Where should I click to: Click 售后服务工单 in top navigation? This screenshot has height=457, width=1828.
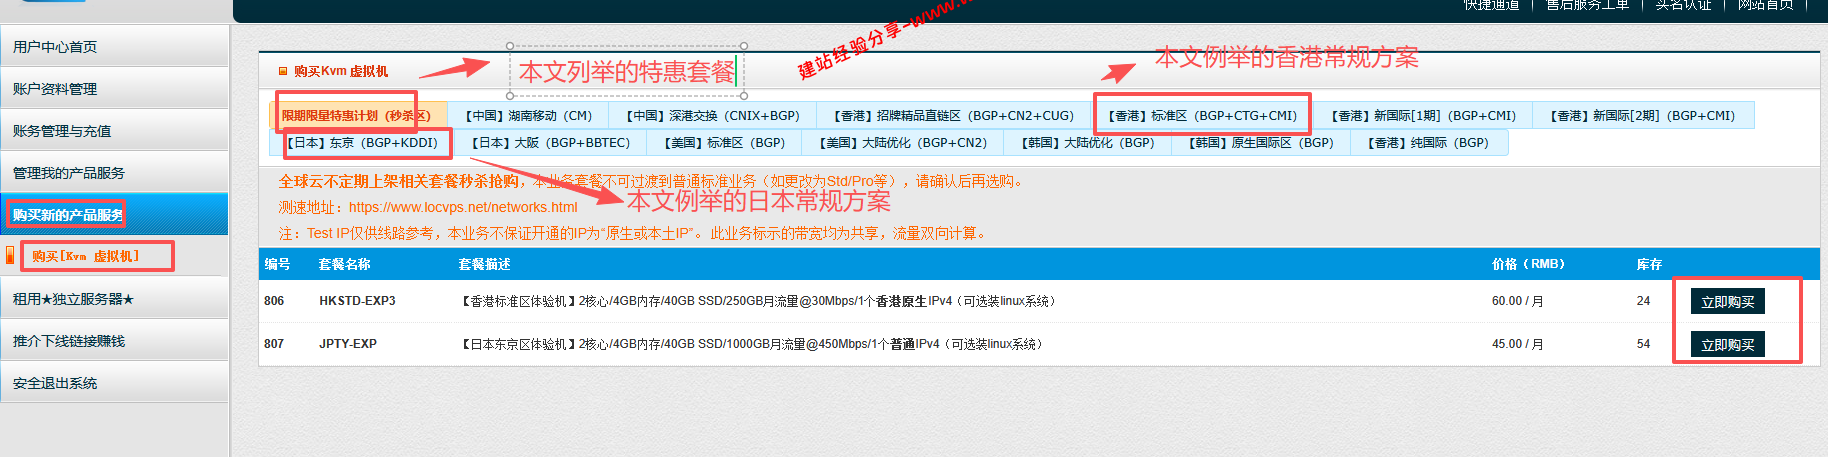tap(1587, 5)
